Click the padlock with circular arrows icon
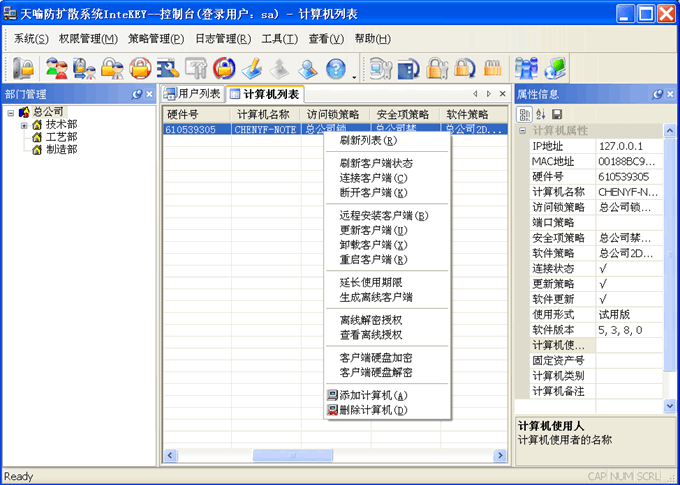 pos(224,69)
